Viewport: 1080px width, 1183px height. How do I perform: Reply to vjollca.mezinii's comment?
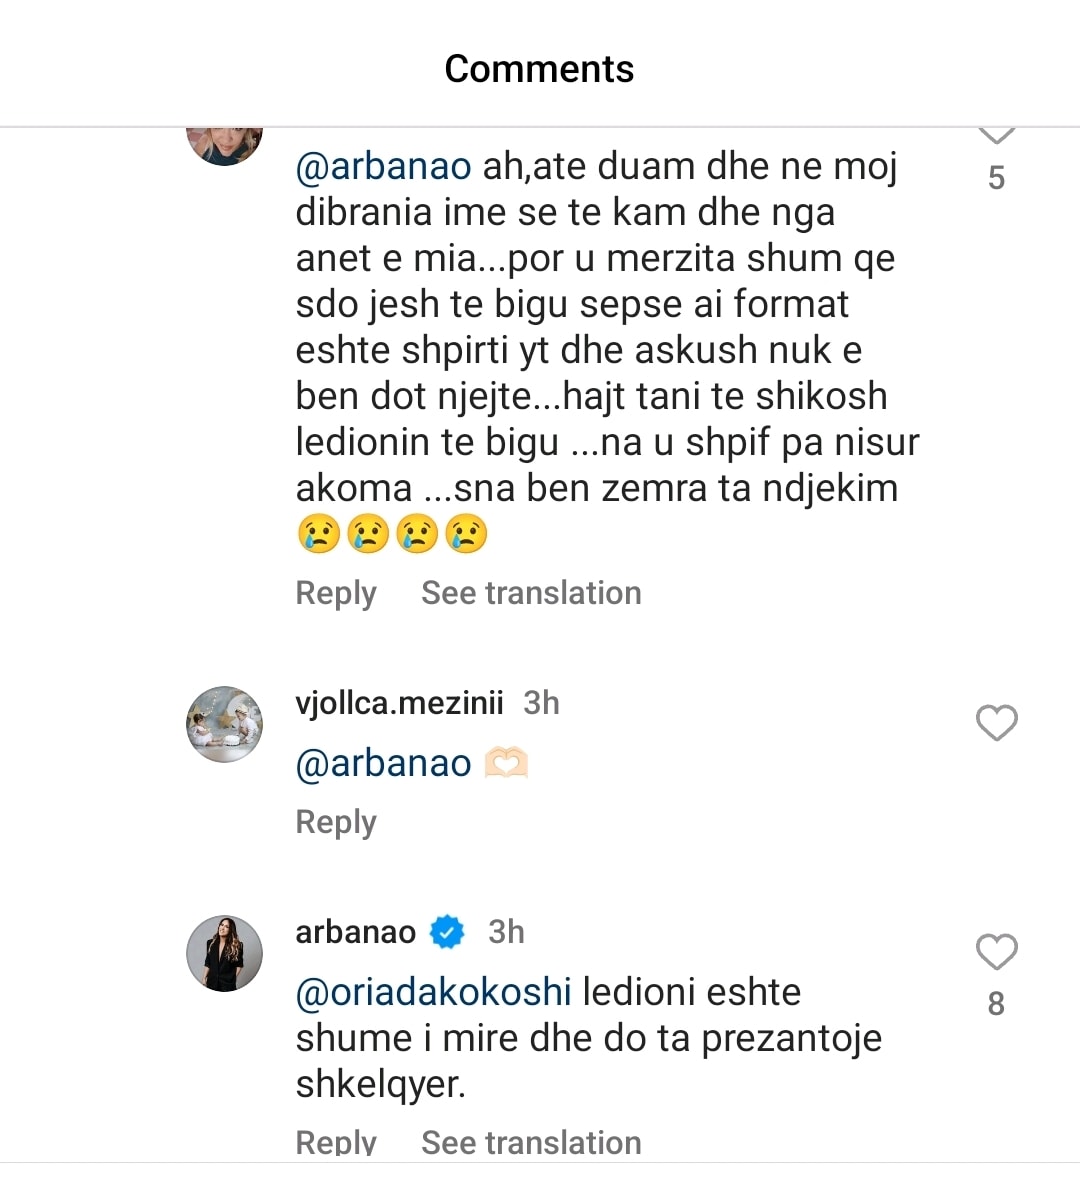click(336, 822)
